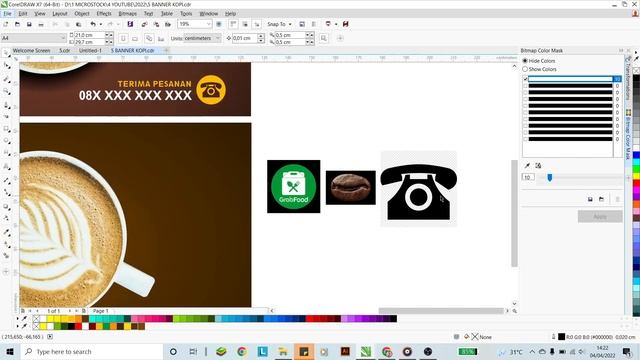Viewport: 640px width, 360px height.
Task: Click the tolerance value field showing 10
Action: pyautogui.click(x=528, y=178)
